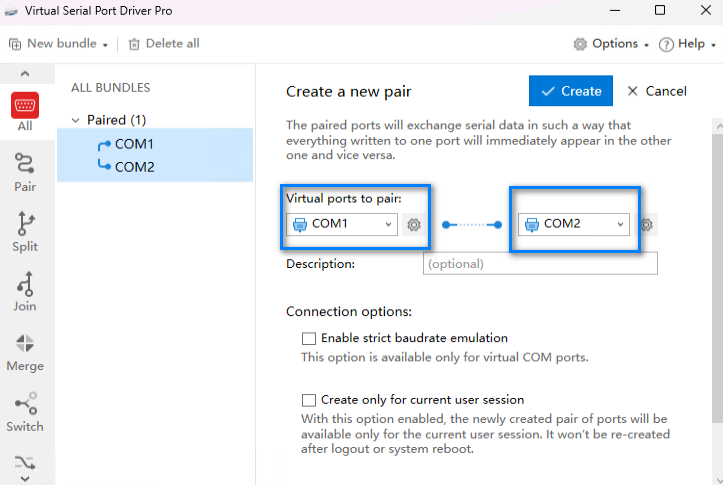Click the sidebar scroll-up chevron

pyautogui.click(x=25, y=74)
